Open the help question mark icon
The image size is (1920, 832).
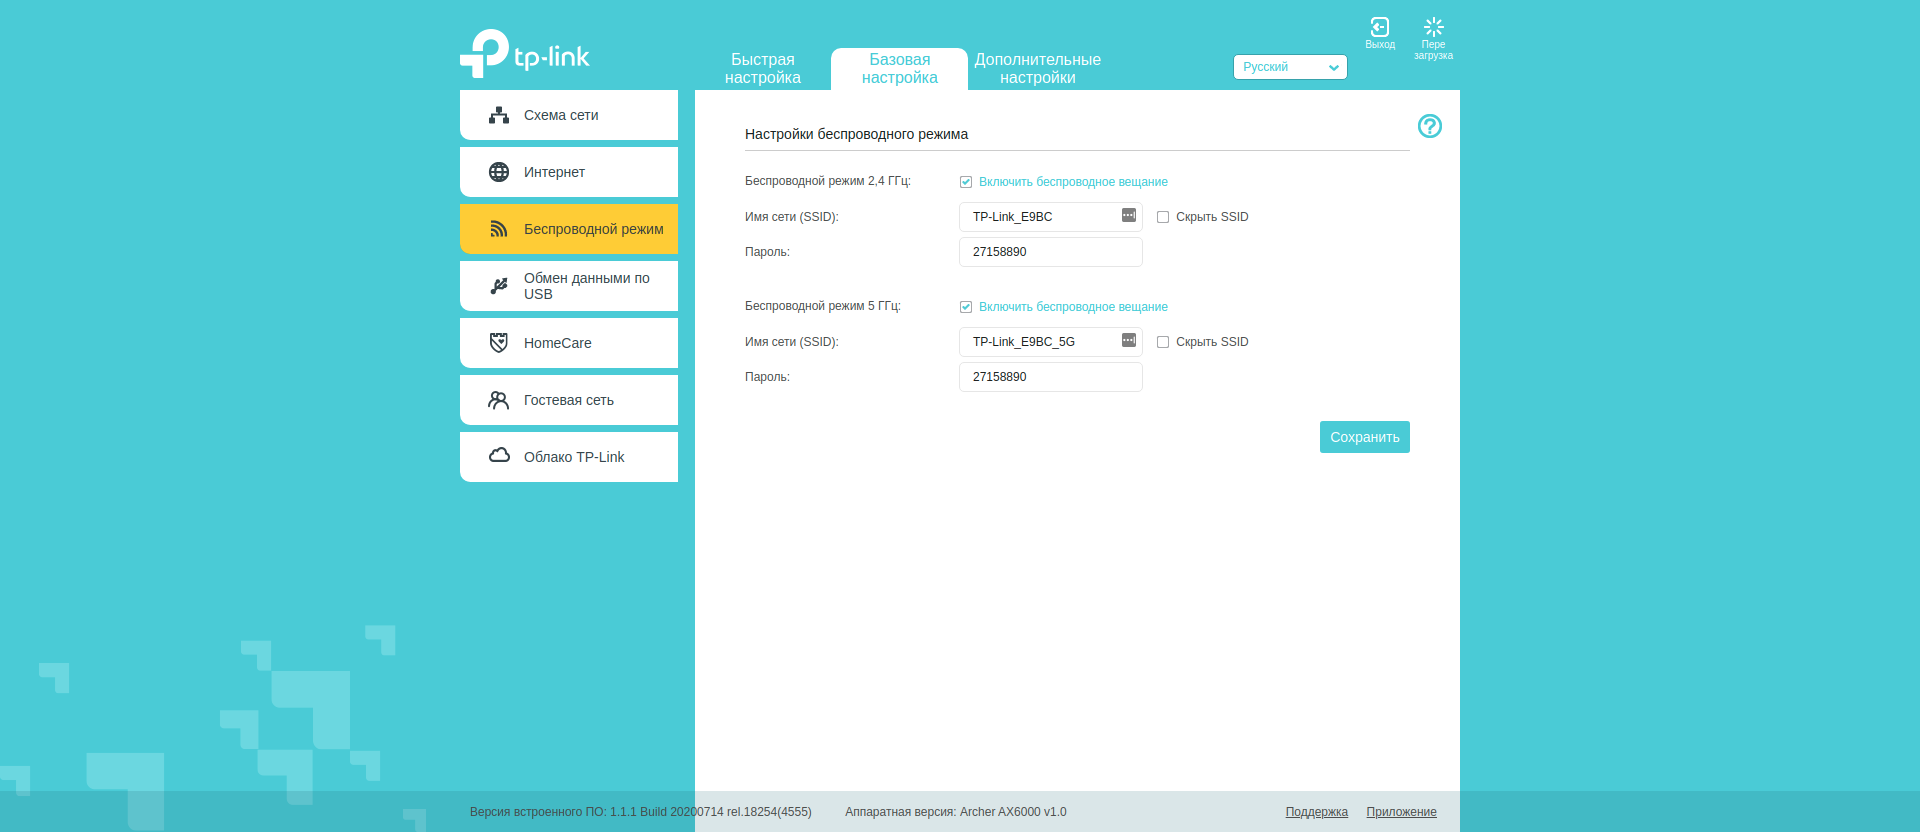click(1429, 126)
